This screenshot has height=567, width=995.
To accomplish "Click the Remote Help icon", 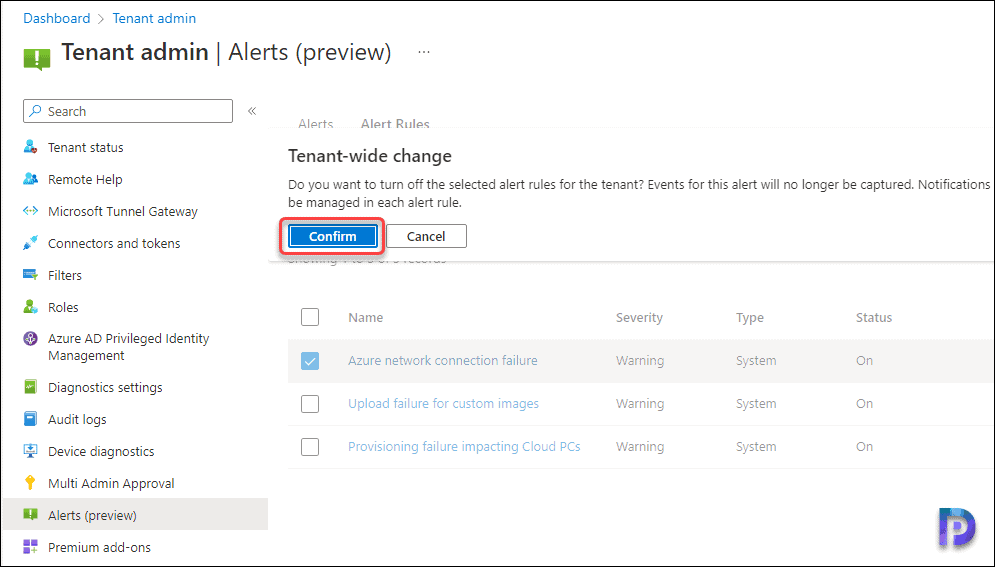I will 30,179.
